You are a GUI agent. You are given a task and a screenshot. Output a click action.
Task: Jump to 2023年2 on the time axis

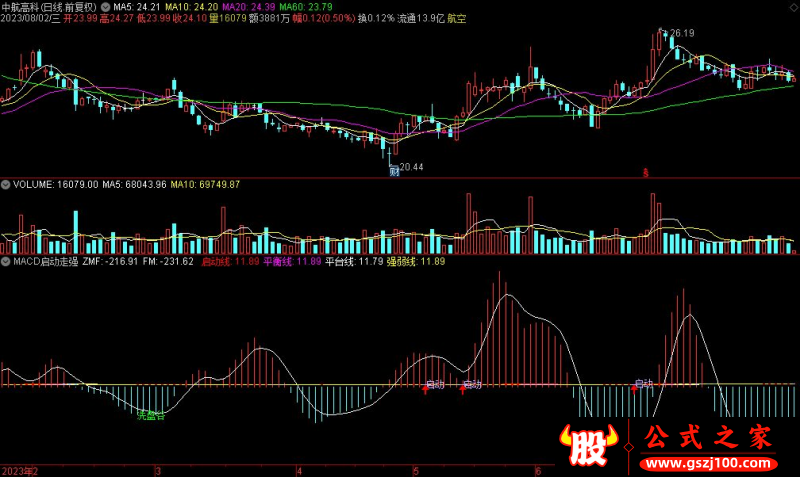(x=20, y=471)
